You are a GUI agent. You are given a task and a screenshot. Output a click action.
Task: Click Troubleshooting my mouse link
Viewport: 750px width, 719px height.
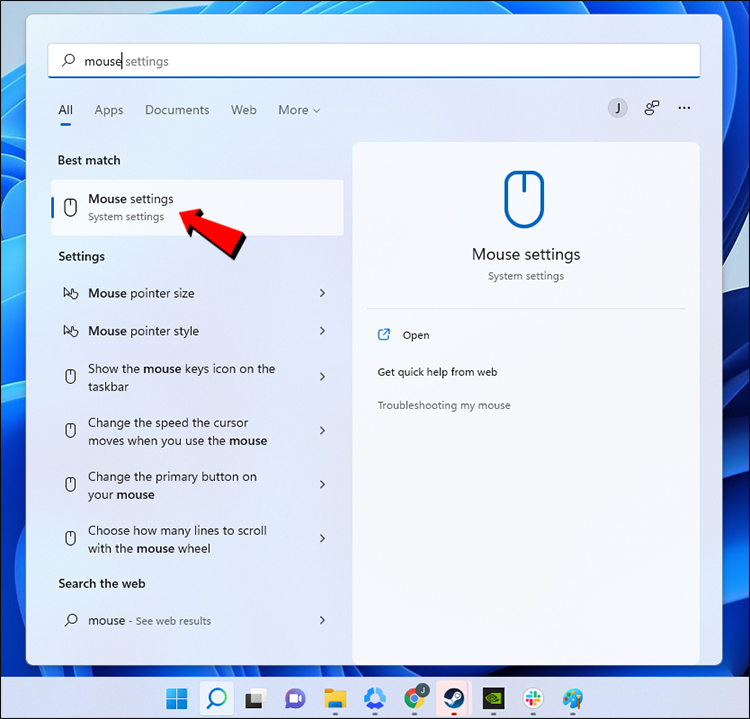pyautogui.click(x=444, y=405)
